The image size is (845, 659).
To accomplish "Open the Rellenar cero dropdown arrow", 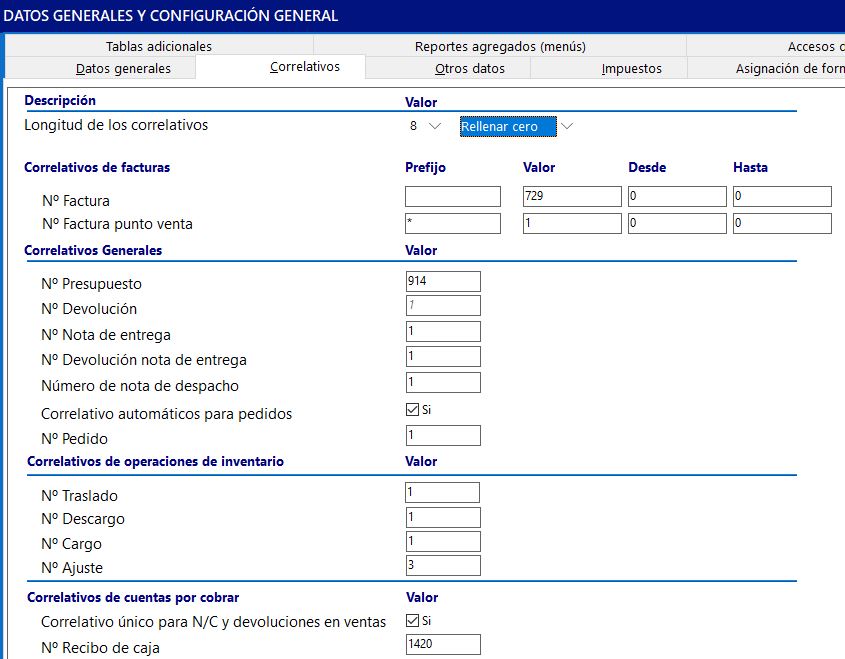I will (x=567, y=126).
